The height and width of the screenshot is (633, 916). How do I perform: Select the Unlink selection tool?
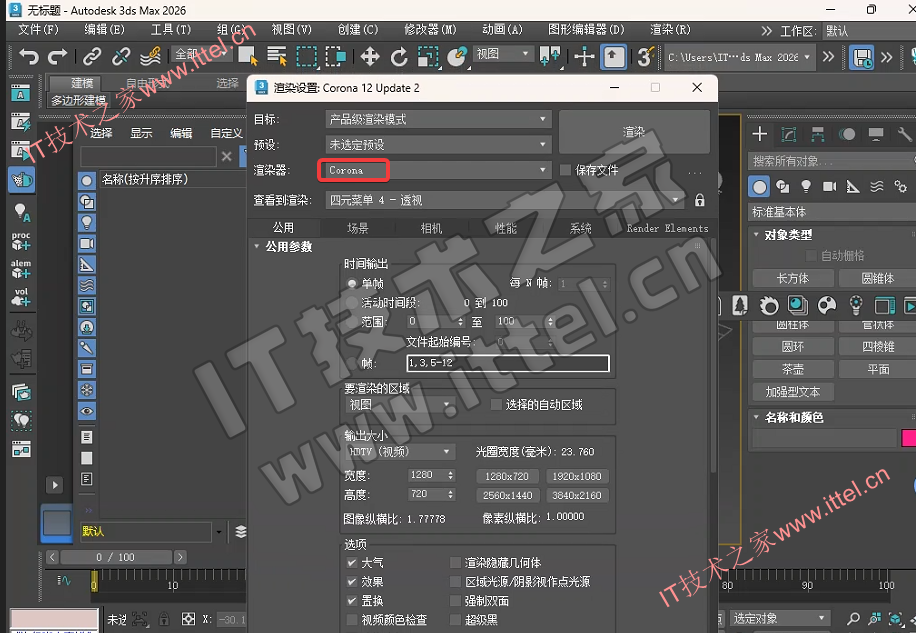click(x=121, y=57)
